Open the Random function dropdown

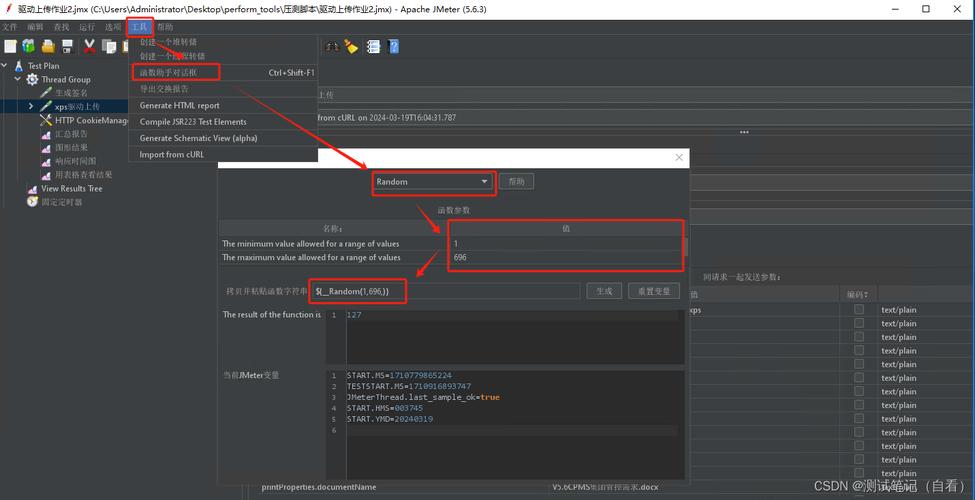pyautogui.click(x=433, y=182)
